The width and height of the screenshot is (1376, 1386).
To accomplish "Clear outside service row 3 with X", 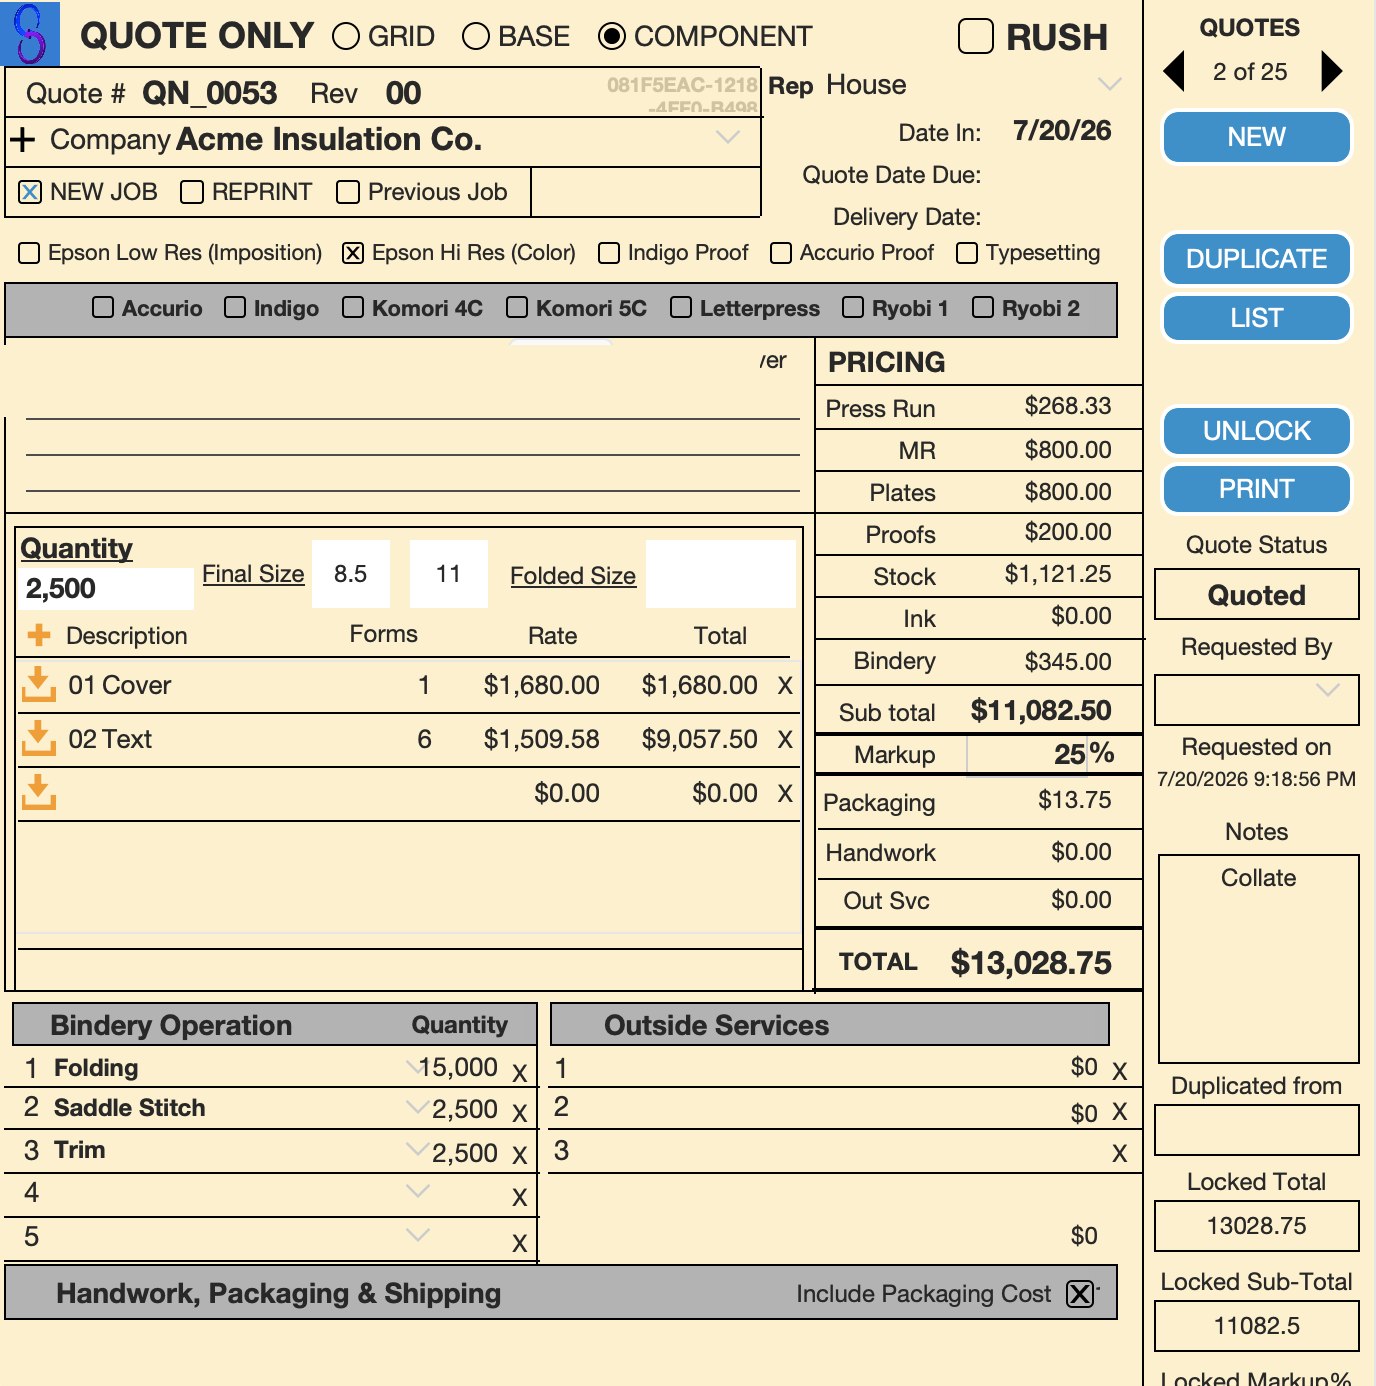I will (x=1120, y=1154).
